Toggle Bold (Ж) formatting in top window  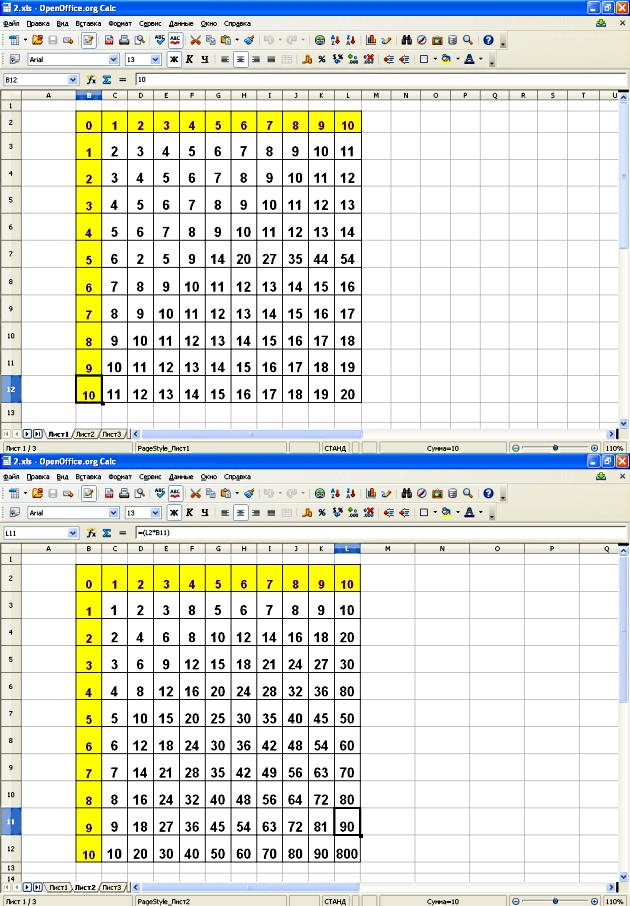pyautogui.click(x=174, y=60)
